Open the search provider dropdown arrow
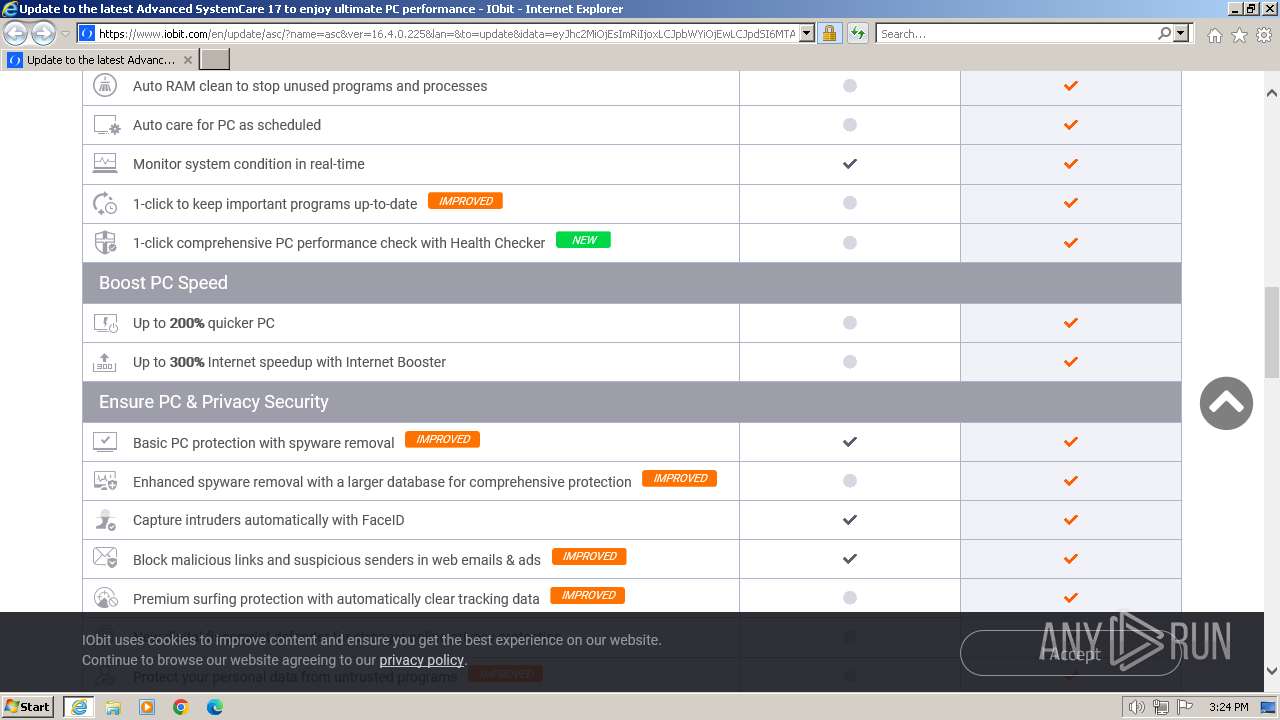 click(1181, 33)
